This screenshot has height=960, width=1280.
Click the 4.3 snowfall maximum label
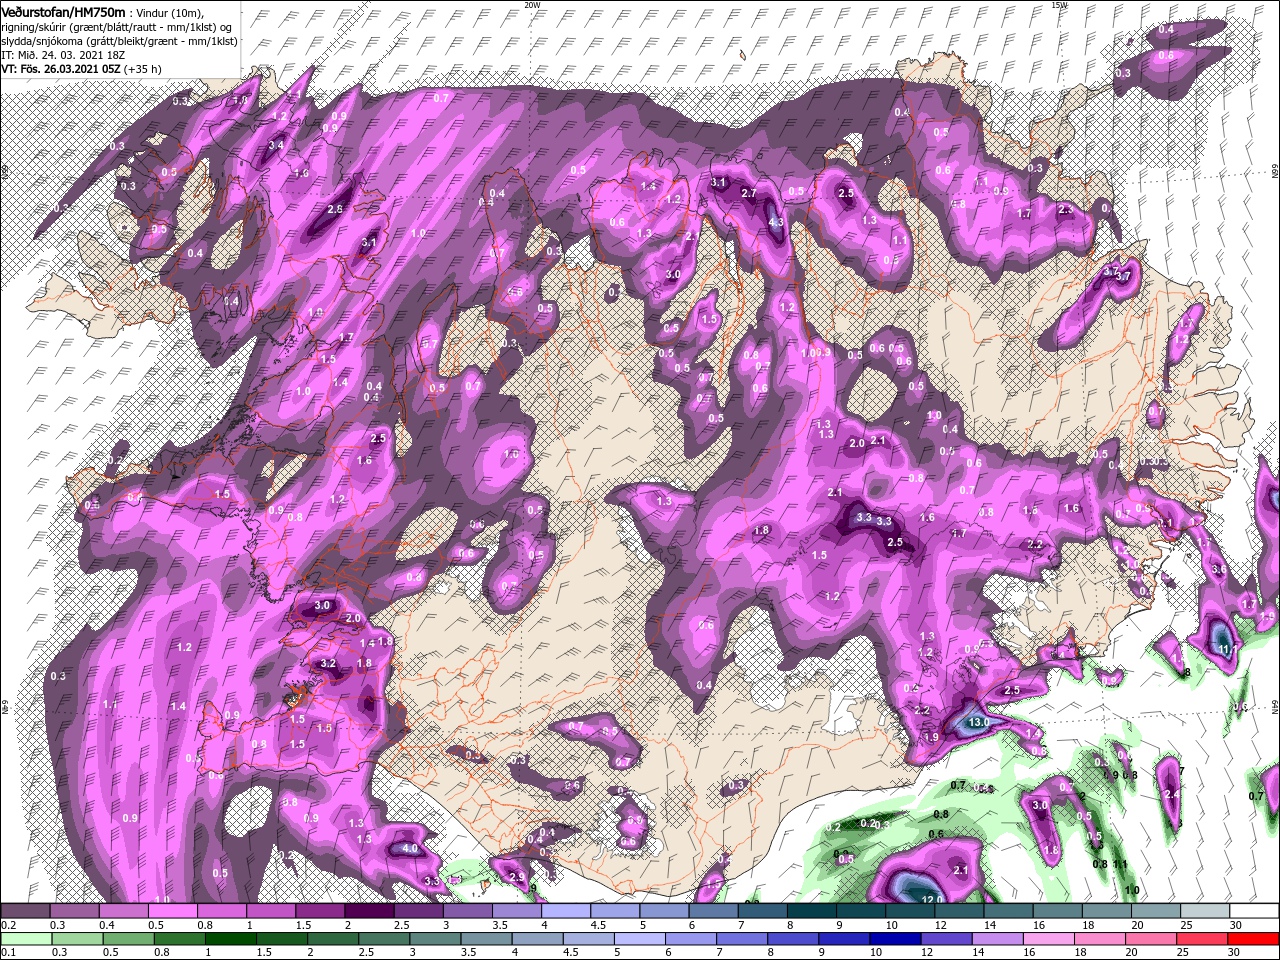776,222
